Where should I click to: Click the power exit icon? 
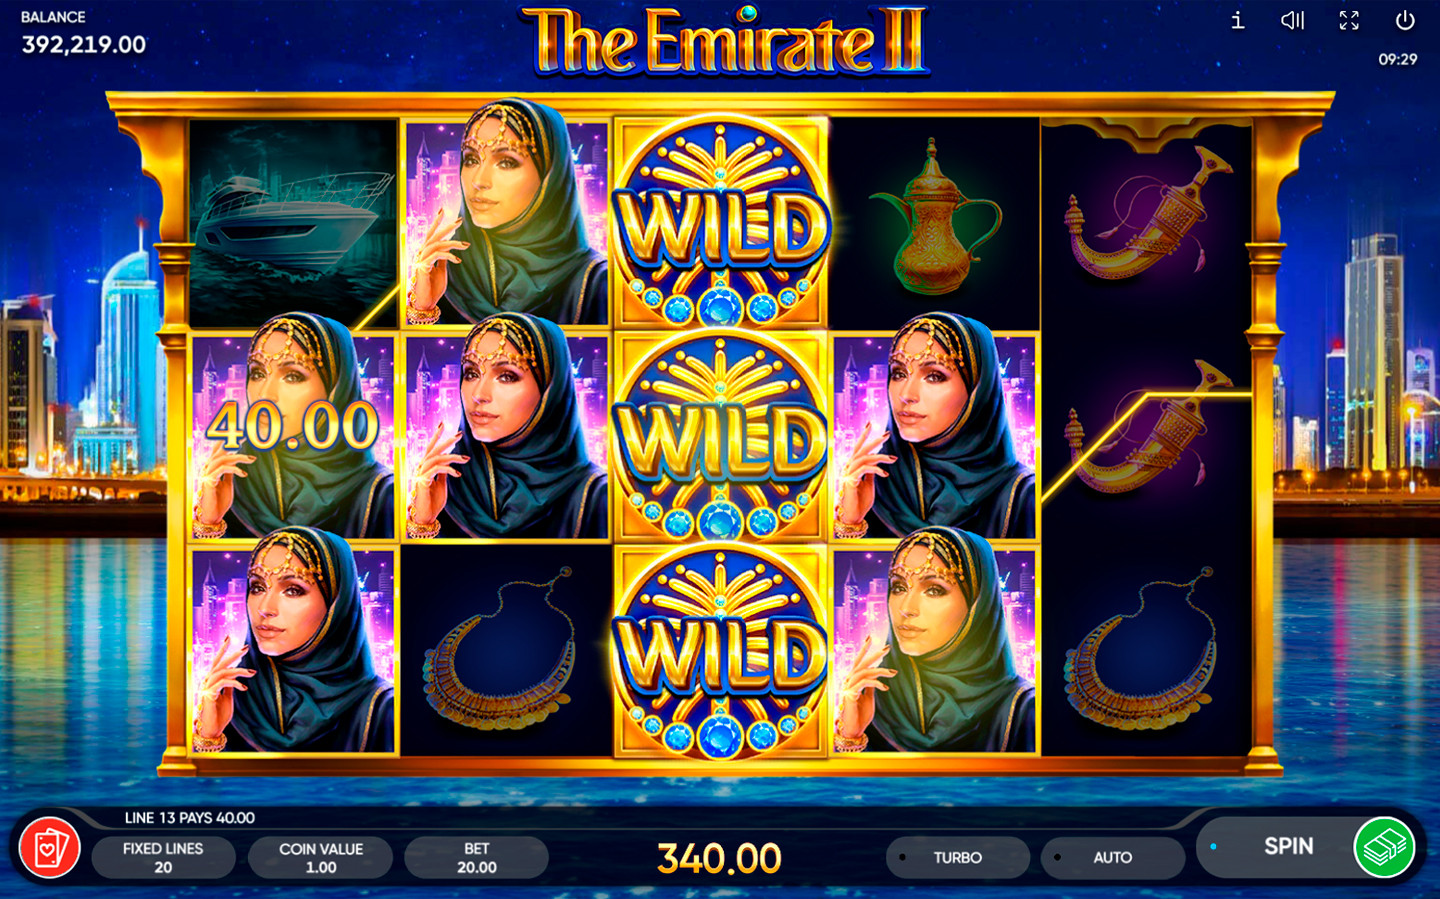click(1405, 20)
